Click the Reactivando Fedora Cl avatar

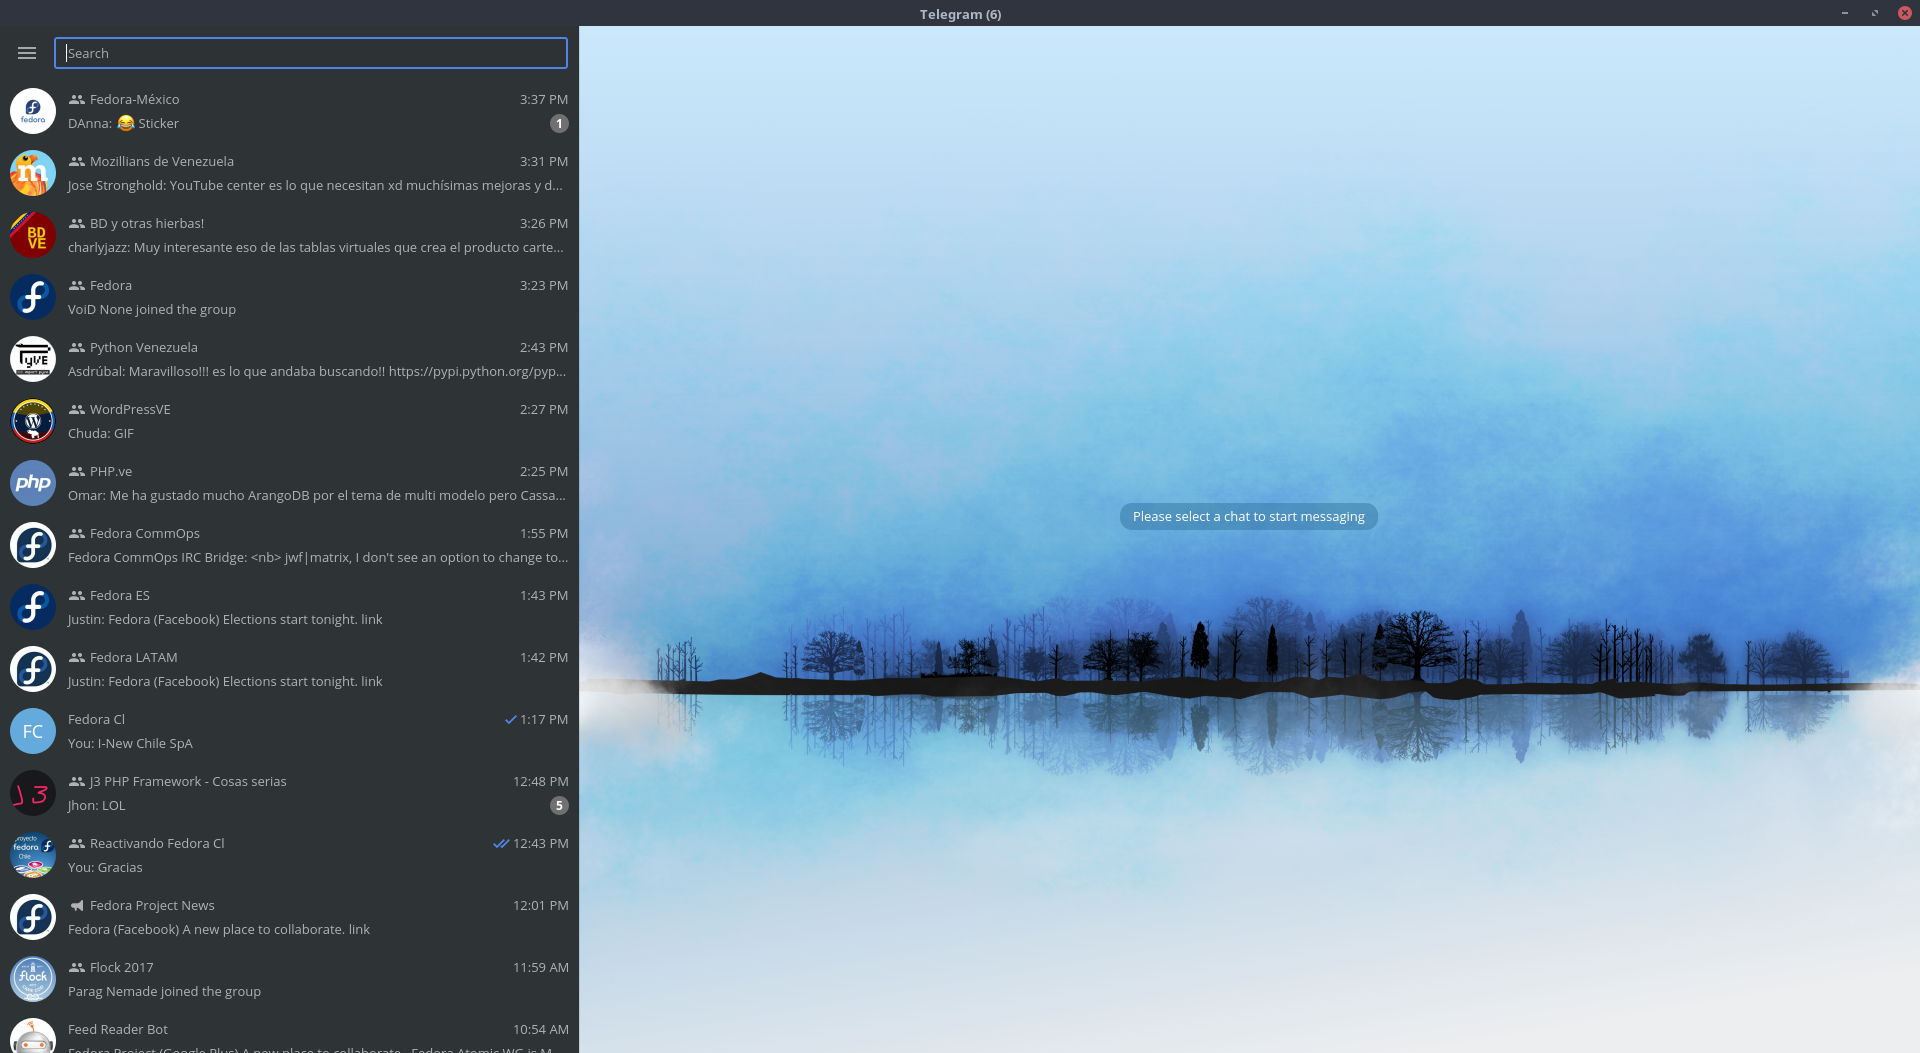[33, 855]
